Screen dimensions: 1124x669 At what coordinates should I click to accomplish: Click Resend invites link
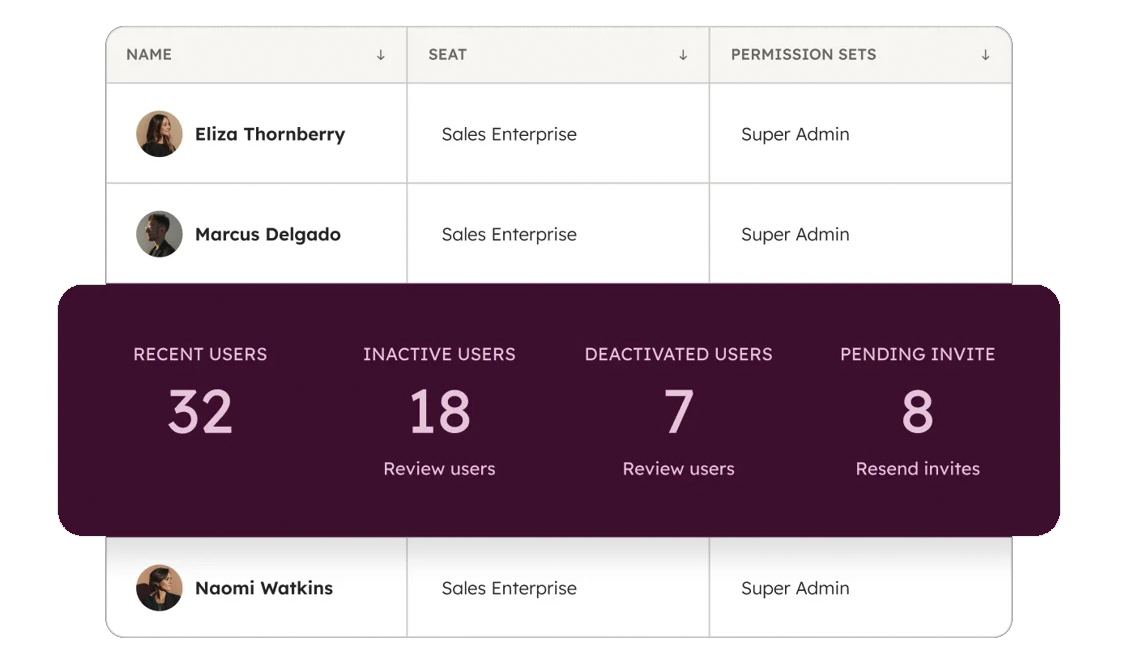tap(917, 469)
